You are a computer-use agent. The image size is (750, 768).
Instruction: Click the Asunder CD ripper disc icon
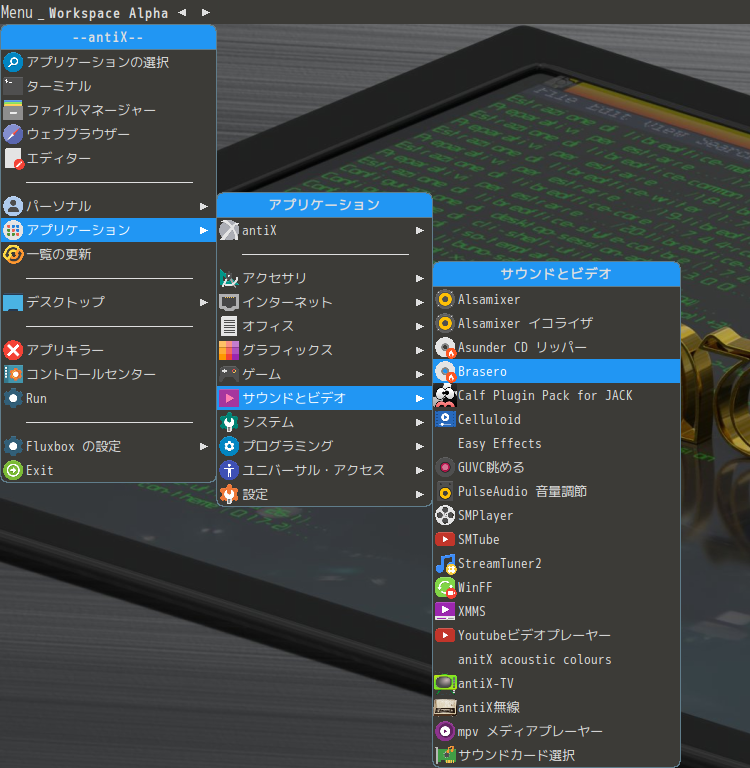click(445, 347)
